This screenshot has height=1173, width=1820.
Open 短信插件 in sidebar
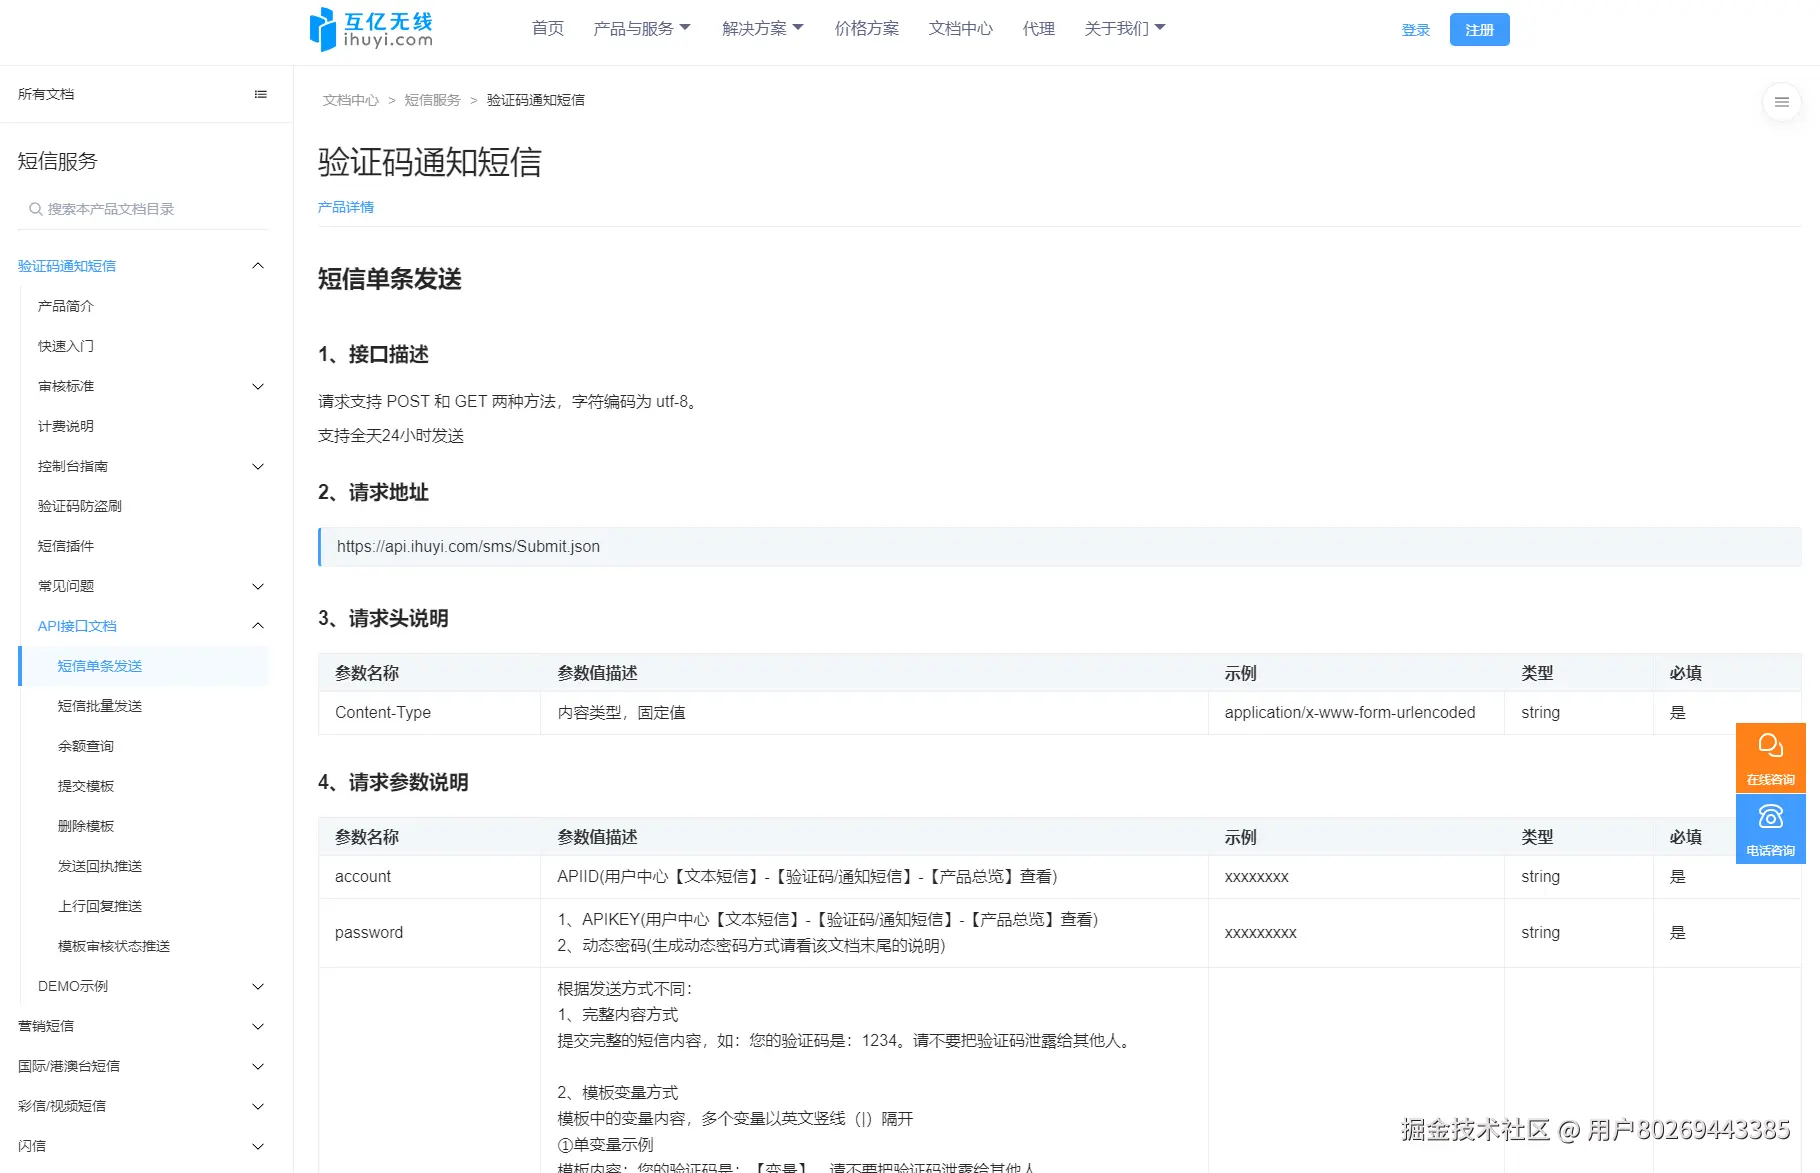(65, 546)
